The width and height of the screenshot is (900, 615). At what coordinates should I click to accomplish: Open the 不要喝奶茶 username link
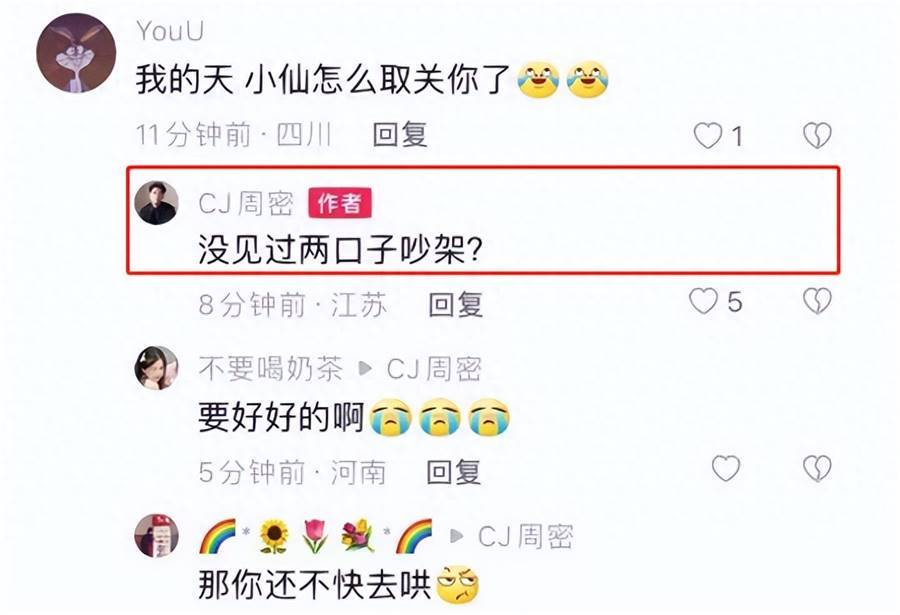click(271, 368)
